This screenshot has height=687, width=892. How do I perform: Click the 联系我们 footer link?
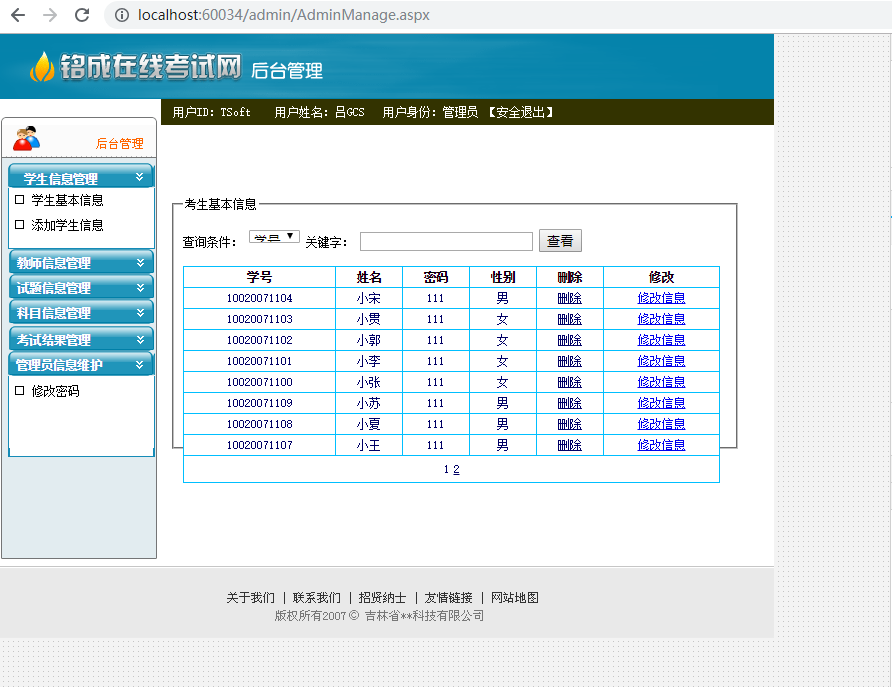click(x=316, y=598)
